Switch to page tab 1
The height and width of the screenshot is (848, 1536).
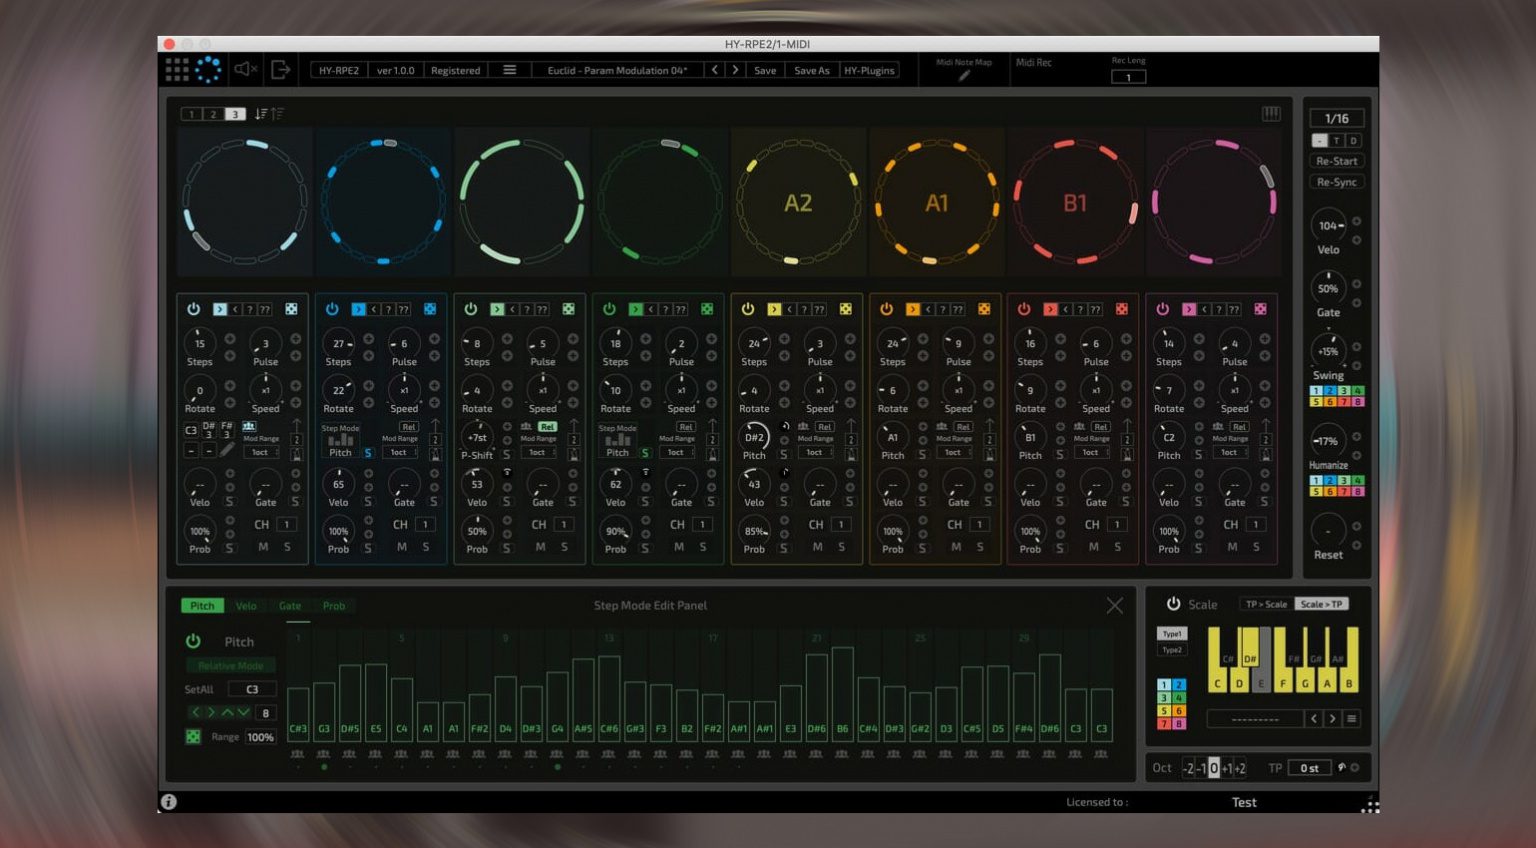(x=192, y=113)
